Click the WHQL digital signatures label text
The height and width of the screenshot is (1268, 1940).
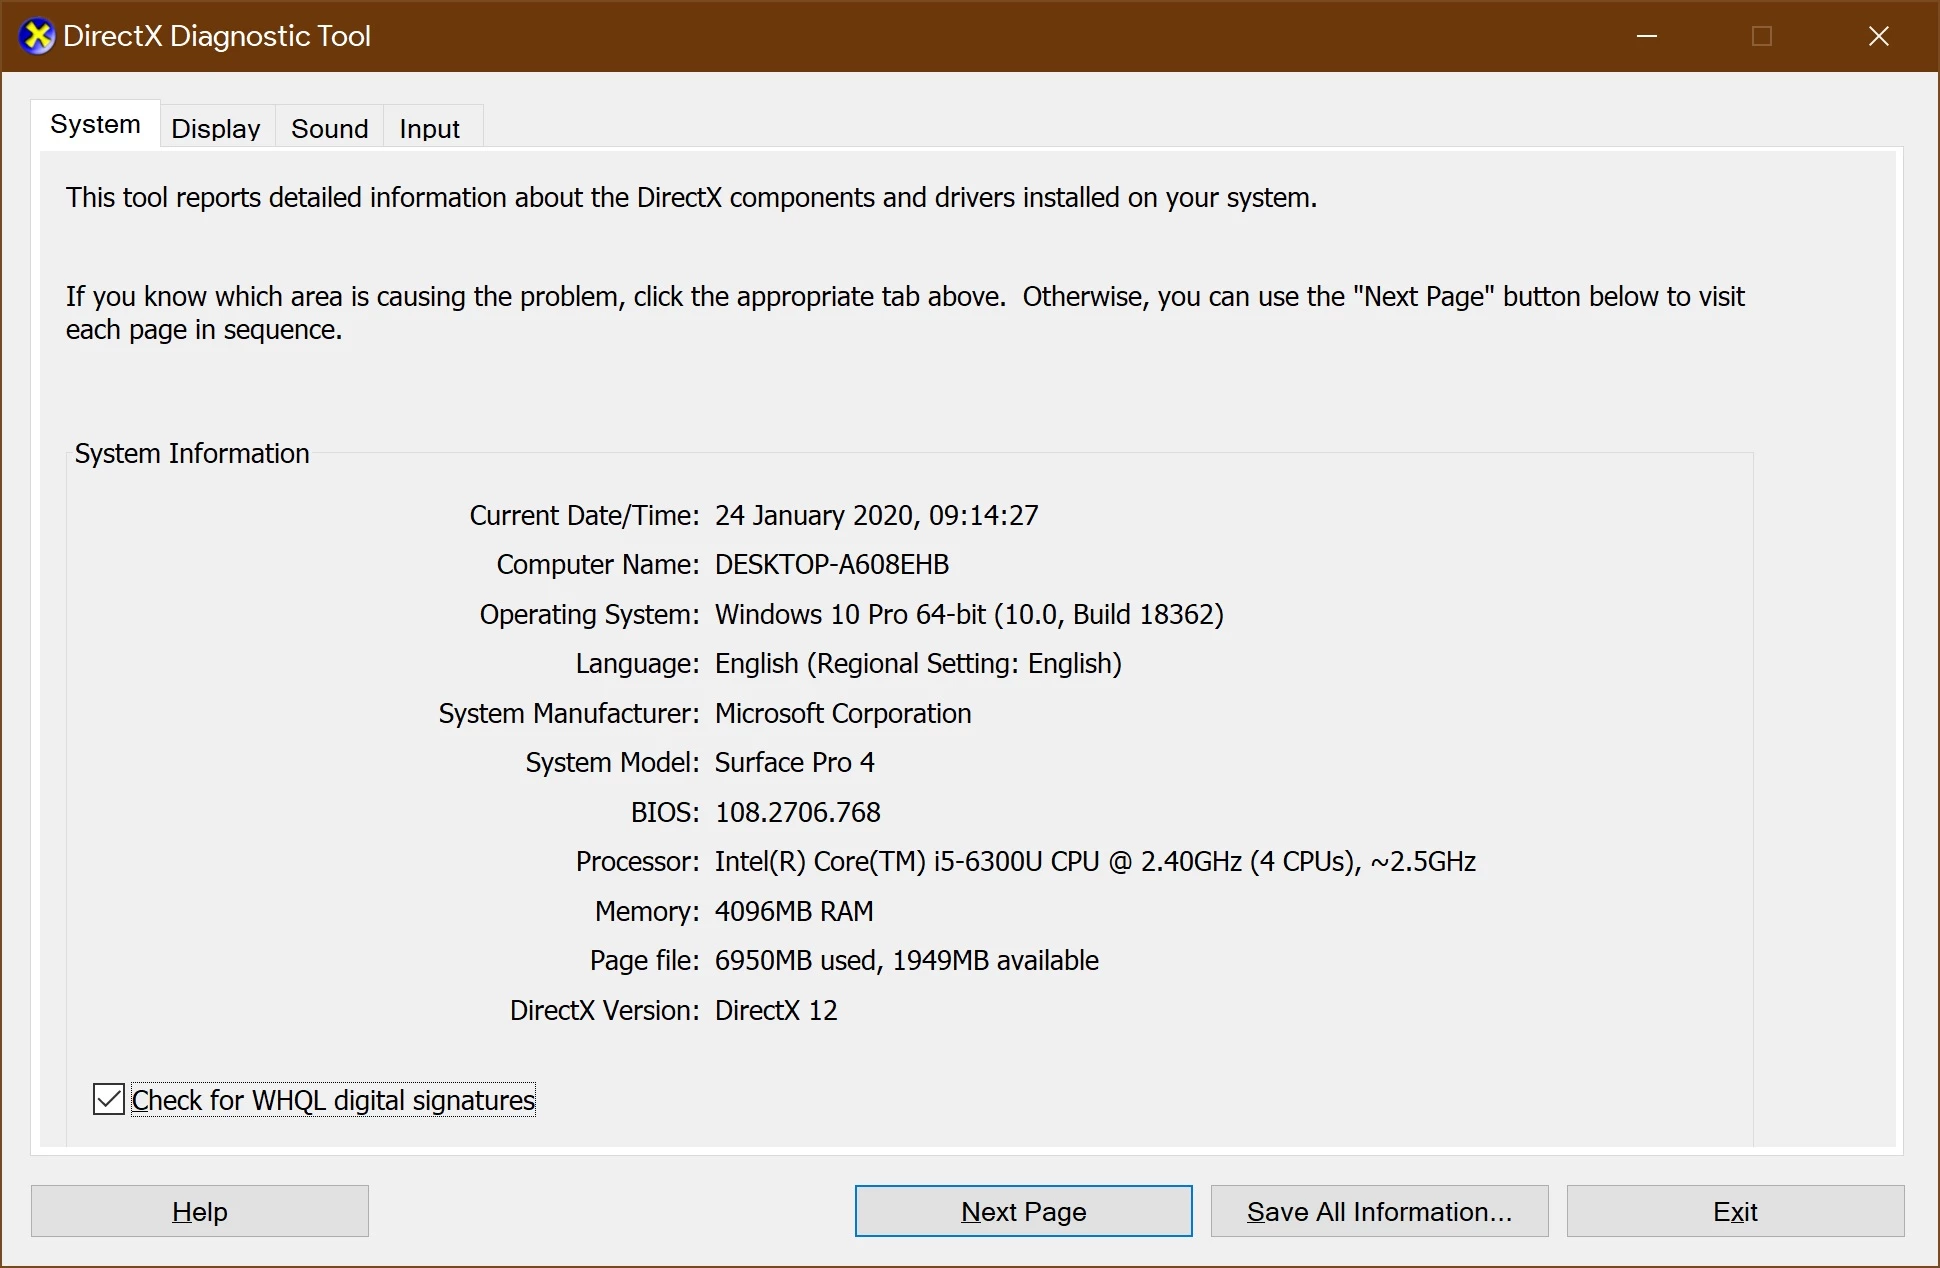click(333, 1101)
